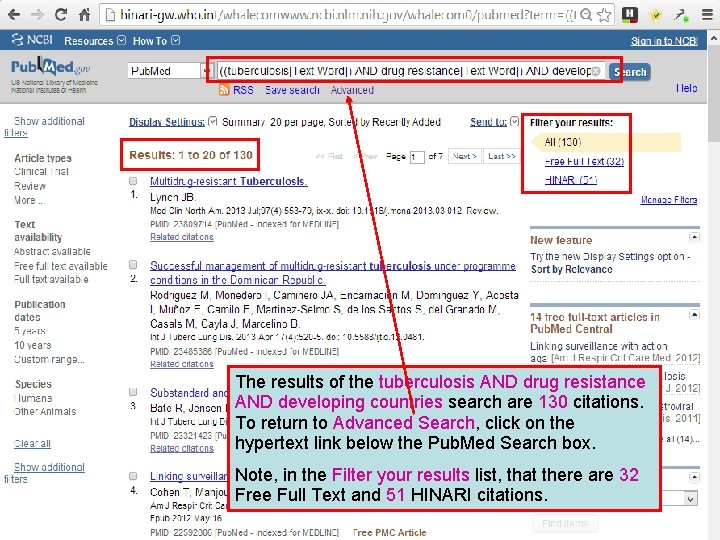Expand the Display Settings dropdown
This screenshot has height=540, width=720.
click(x=172, y=122)
